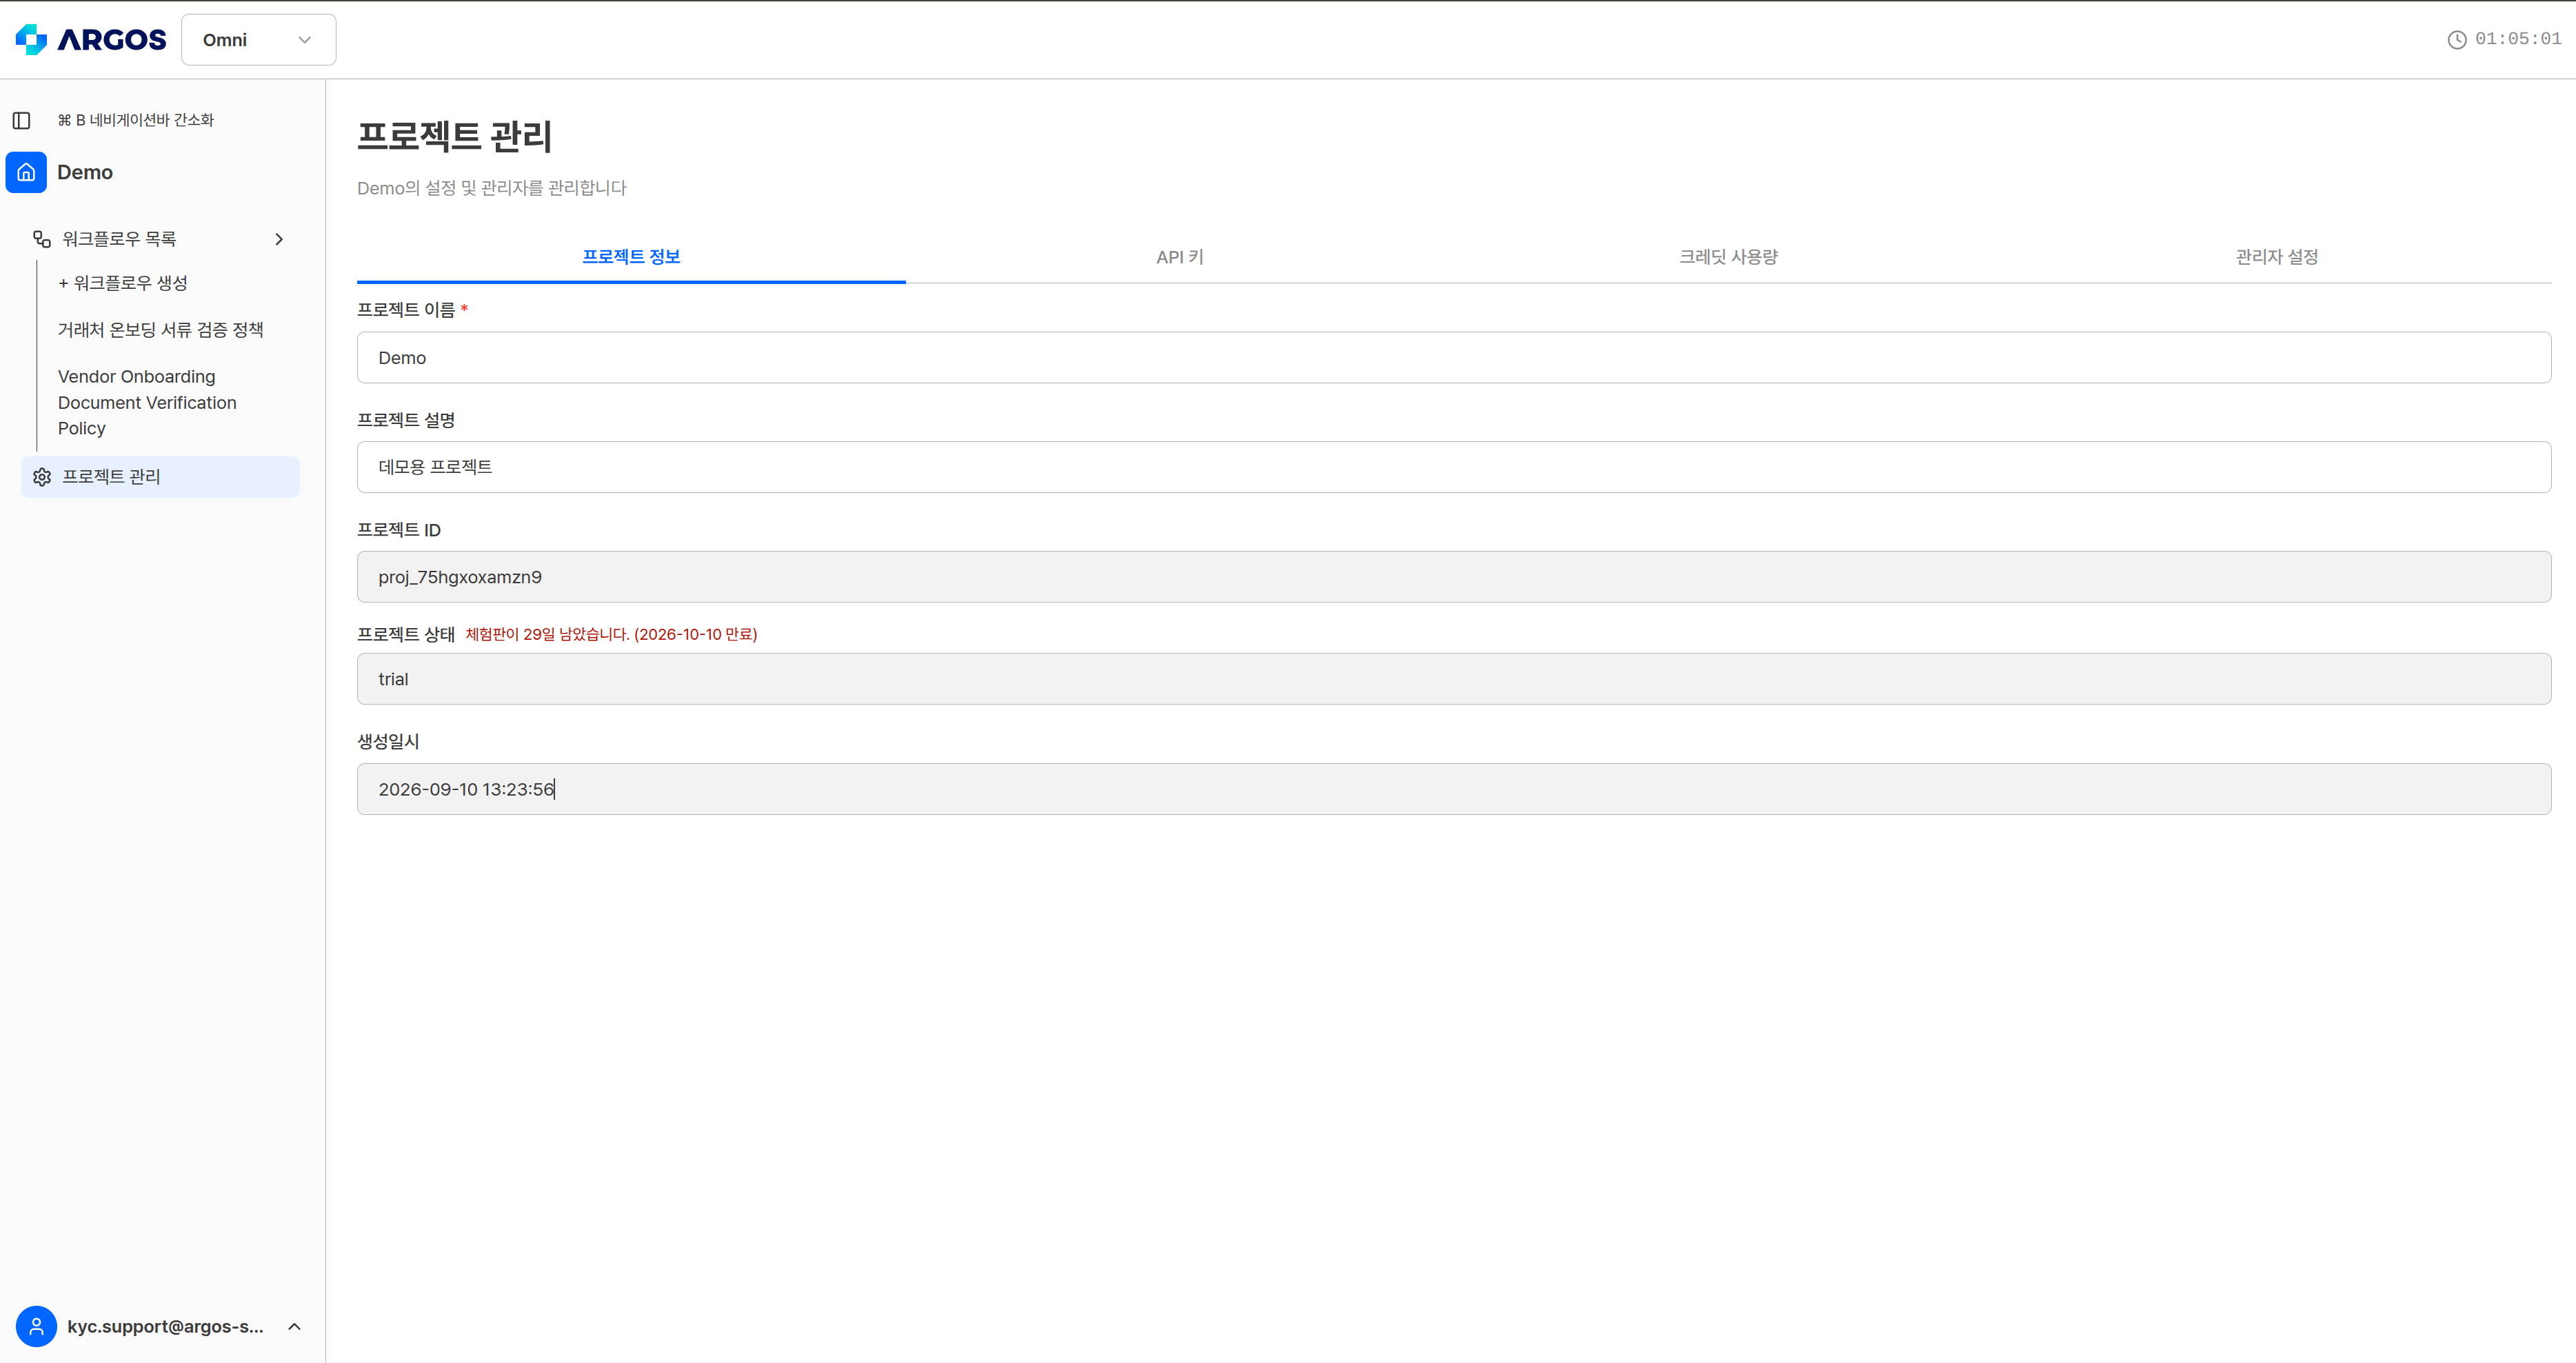
Task: Expand the 워크플로우 목록 chevron
Action: click(x=279, y=239)
